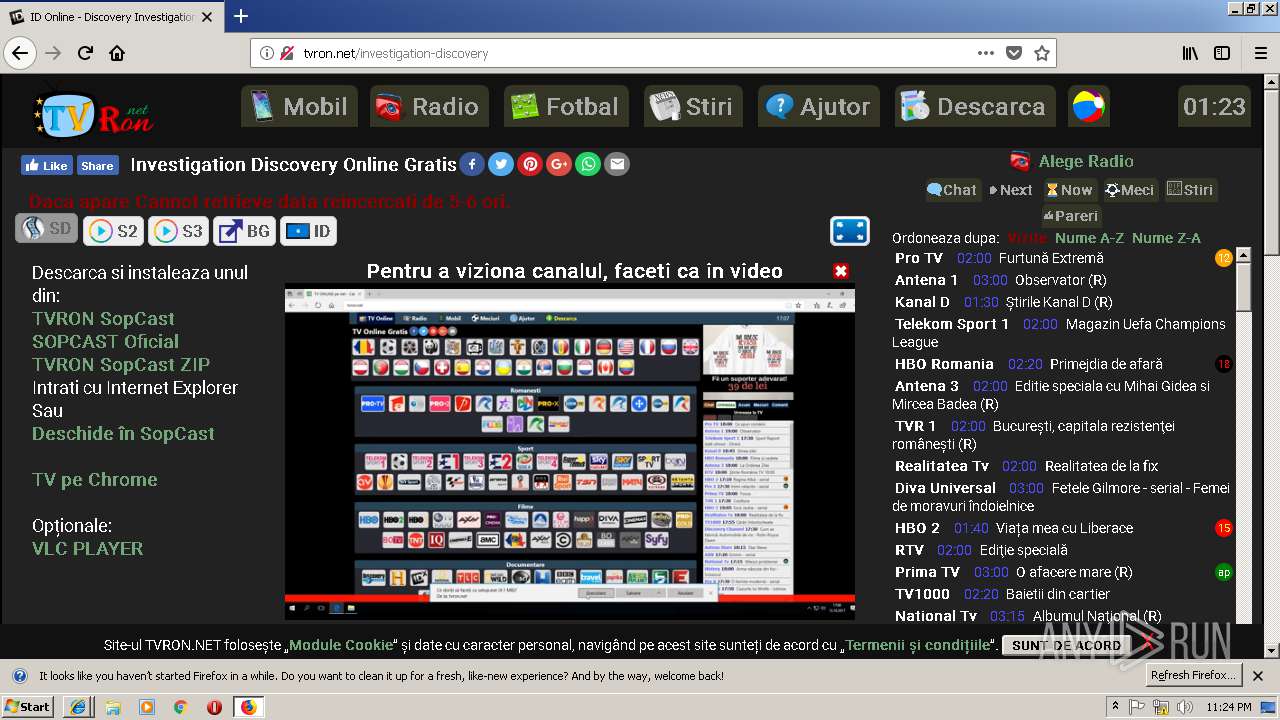Viewport: 1280px width, 720px height.
Task: Open page actions three-dot menu
Action: 986,53
